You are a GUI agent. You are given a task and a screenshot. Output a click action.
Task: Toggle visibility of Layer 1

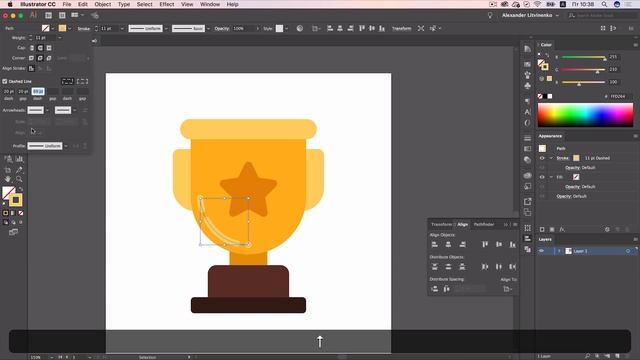541,251
